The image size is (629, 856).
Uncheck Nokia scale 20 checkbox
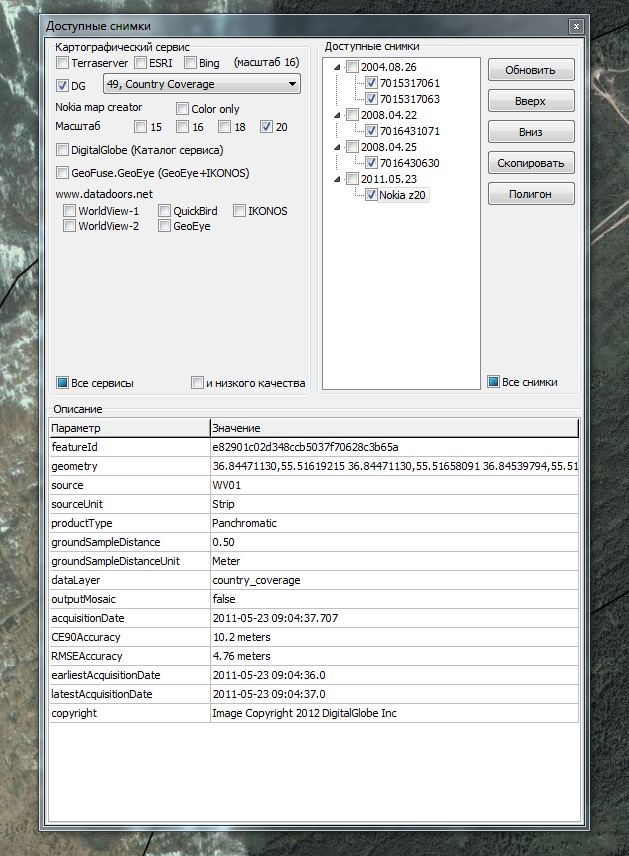click(266, 127)
